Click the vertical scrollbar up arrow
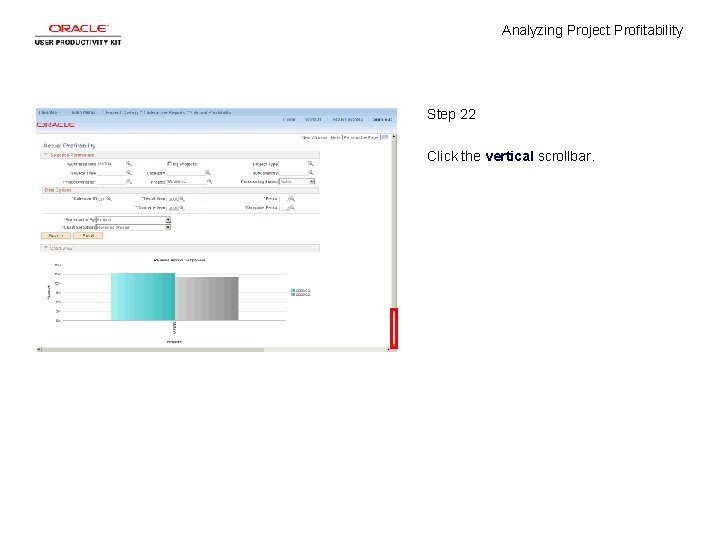 click(394, 137)
